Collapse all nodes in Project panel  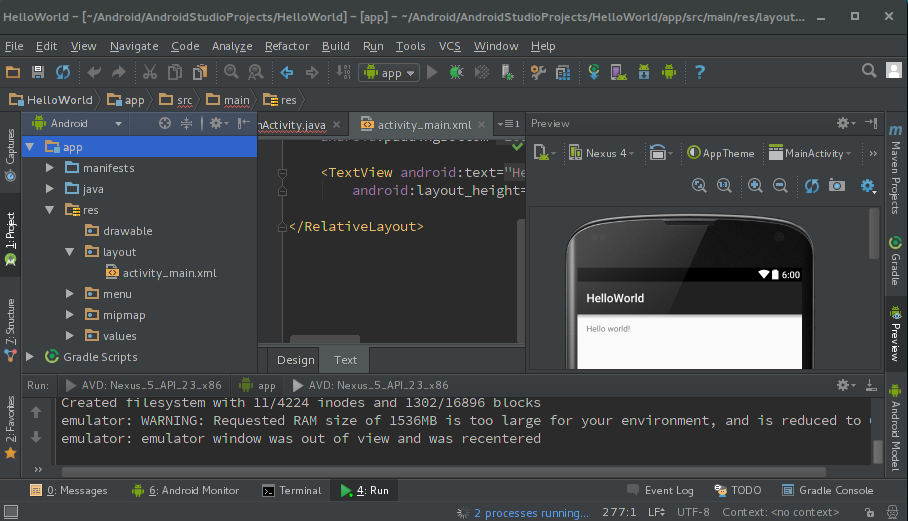tap(186, 123)
